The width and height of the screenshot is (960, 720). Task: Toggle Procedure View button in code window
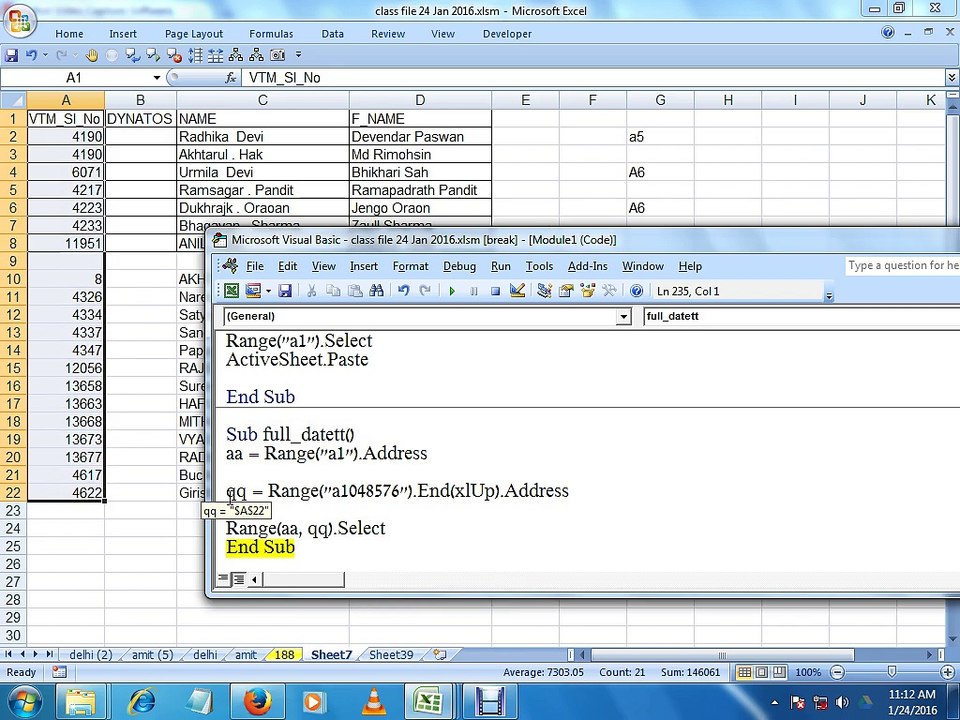(x=223, y=579)
